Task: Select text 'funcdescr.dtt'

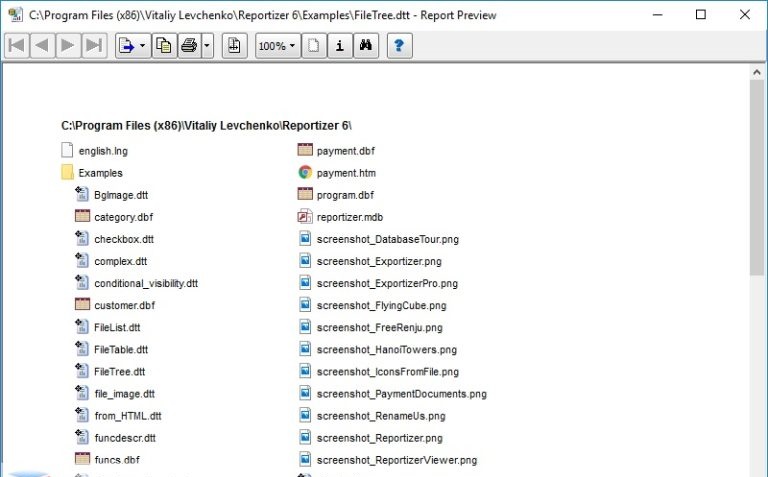Action: [125, 438]
